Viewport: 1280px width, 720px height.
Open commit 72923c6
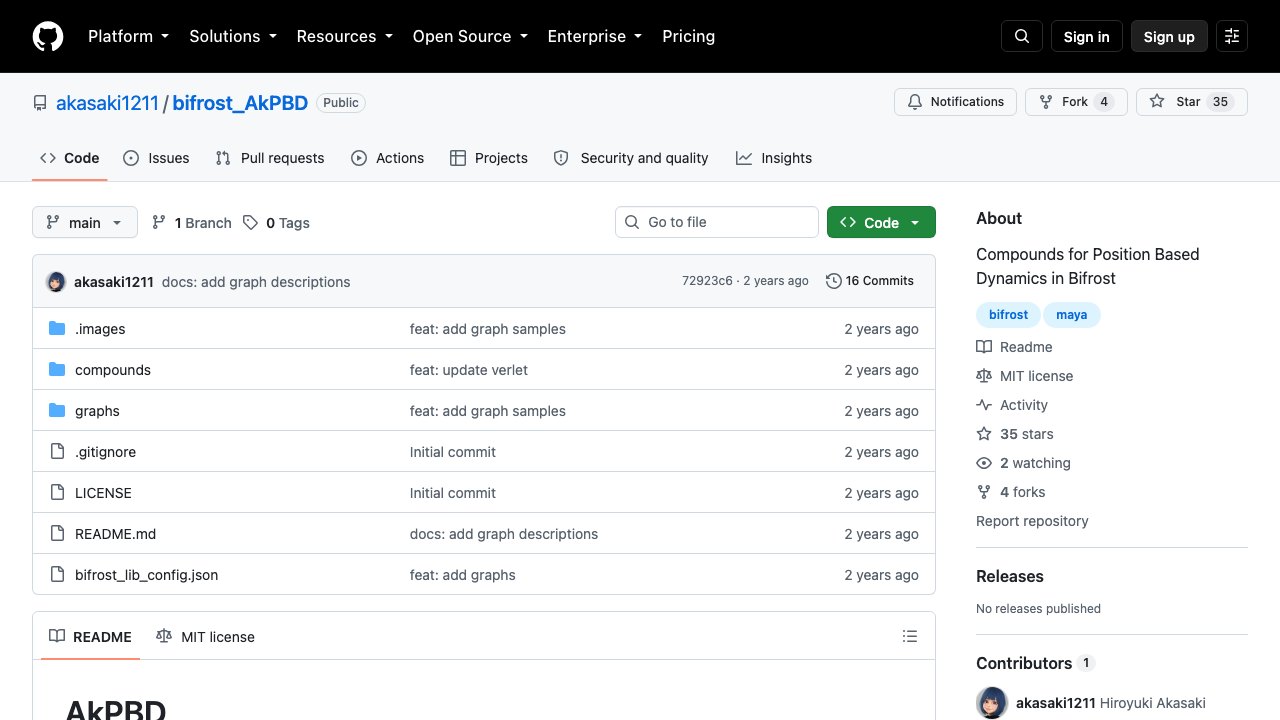pos(707,281)
